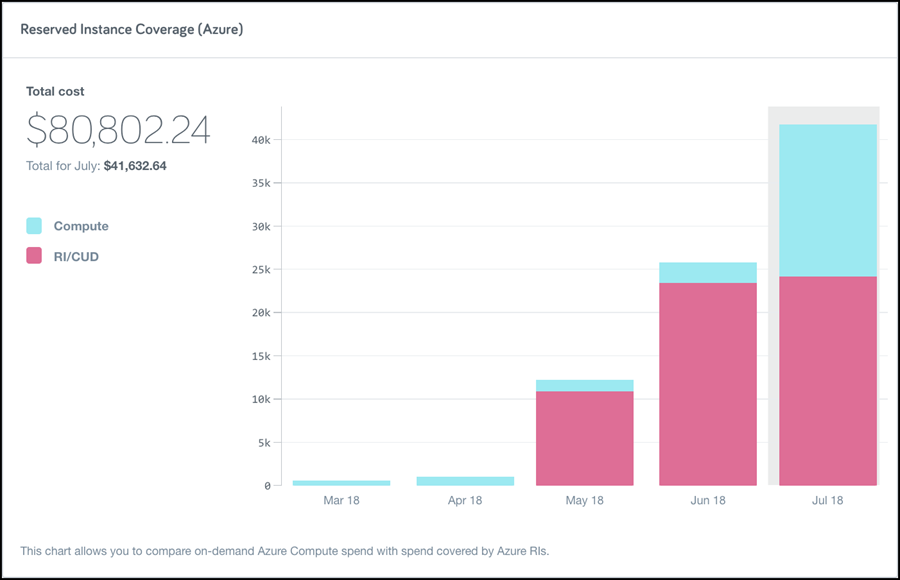Click the Reserved Instance Coverage (Azure) title
Screen dimensions: 900x580
[132, 29]
